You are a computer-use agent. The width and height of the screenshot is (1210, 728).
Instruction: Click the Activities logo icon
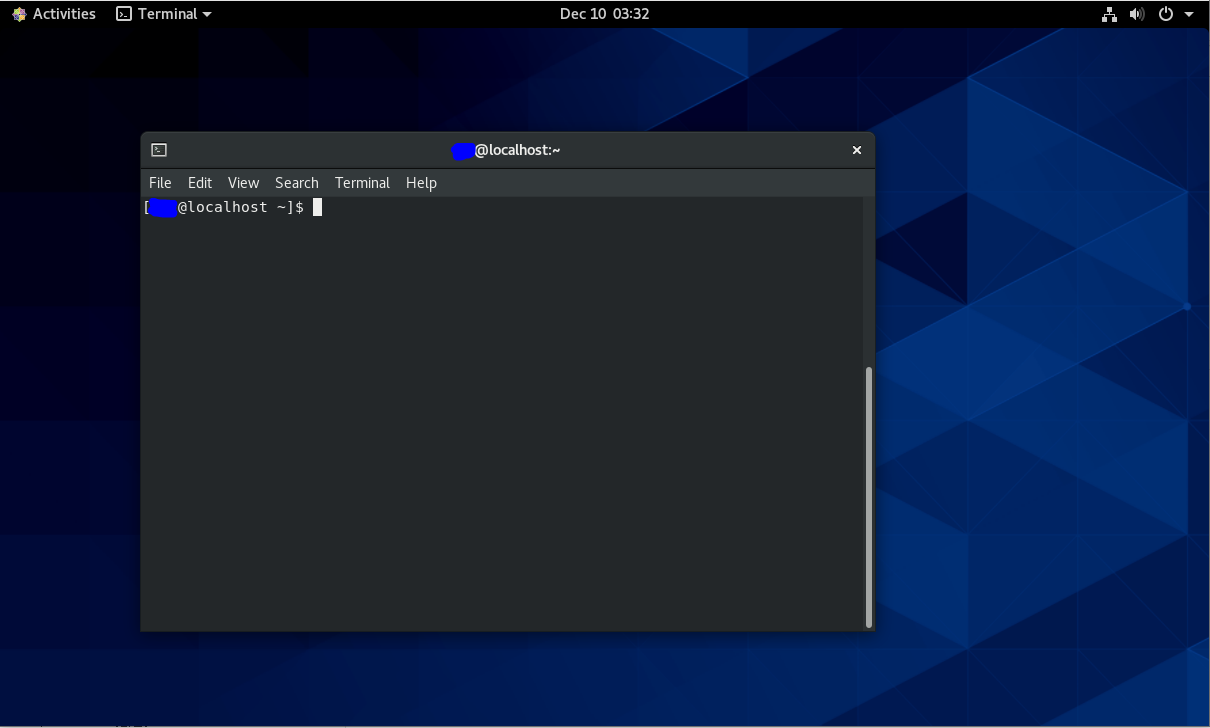[x=19, y=14]
